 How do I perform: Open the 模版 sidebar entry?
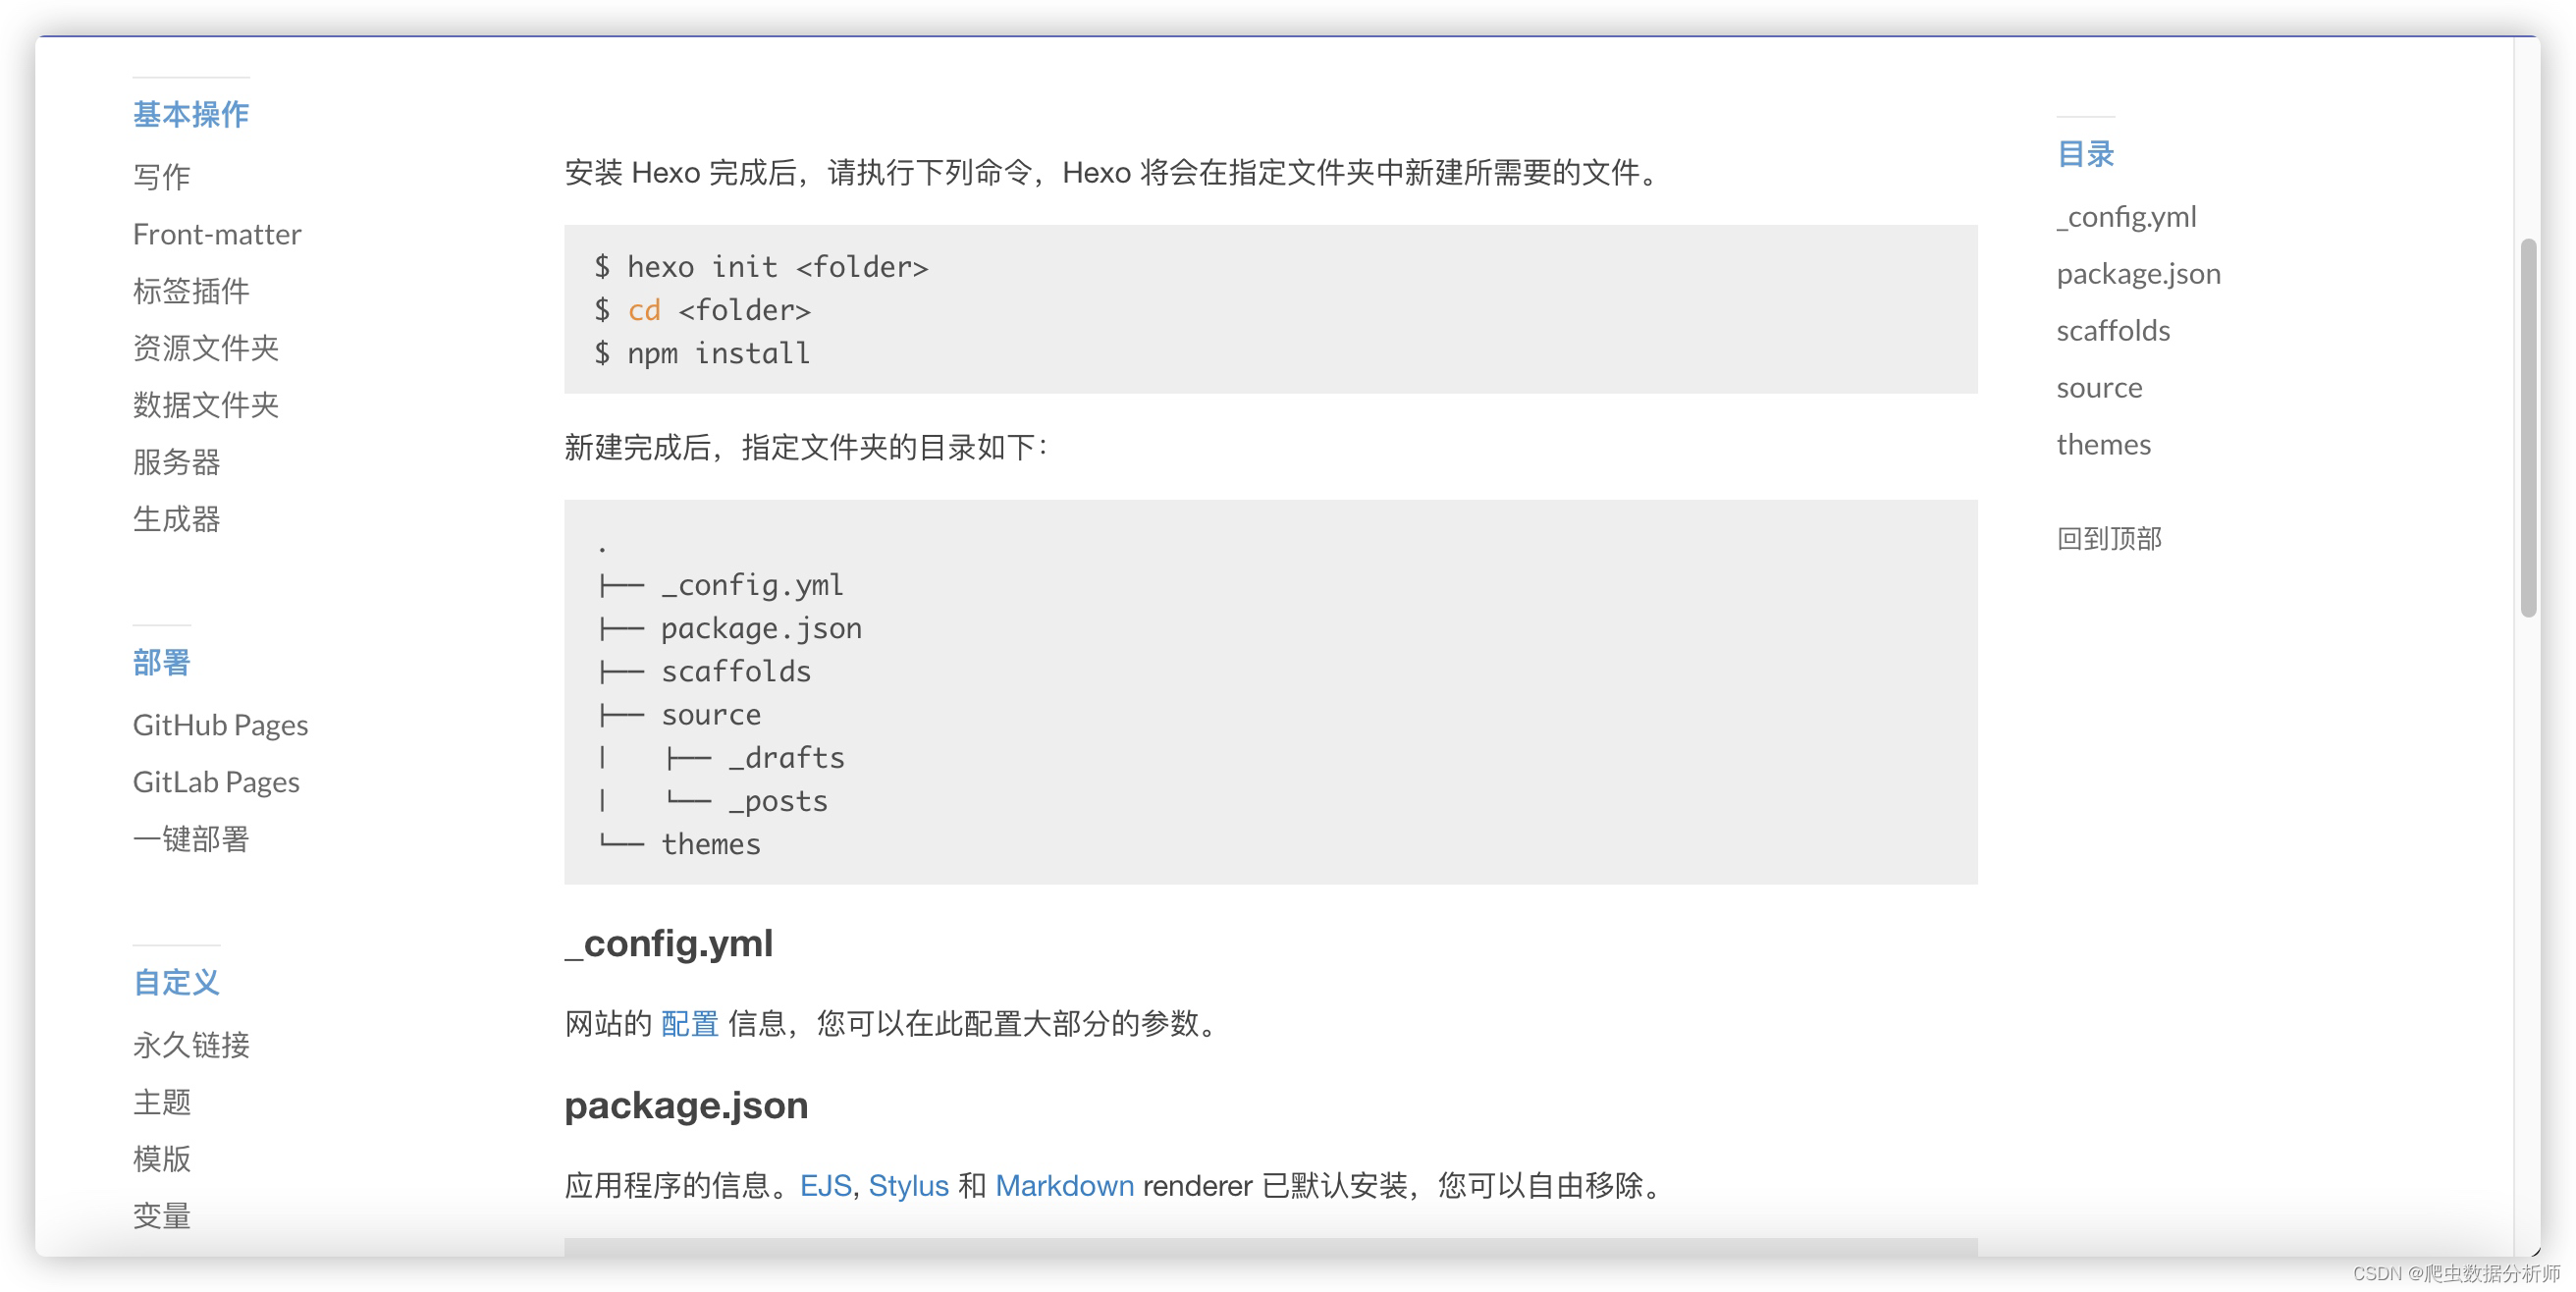tap(161, 1159)
